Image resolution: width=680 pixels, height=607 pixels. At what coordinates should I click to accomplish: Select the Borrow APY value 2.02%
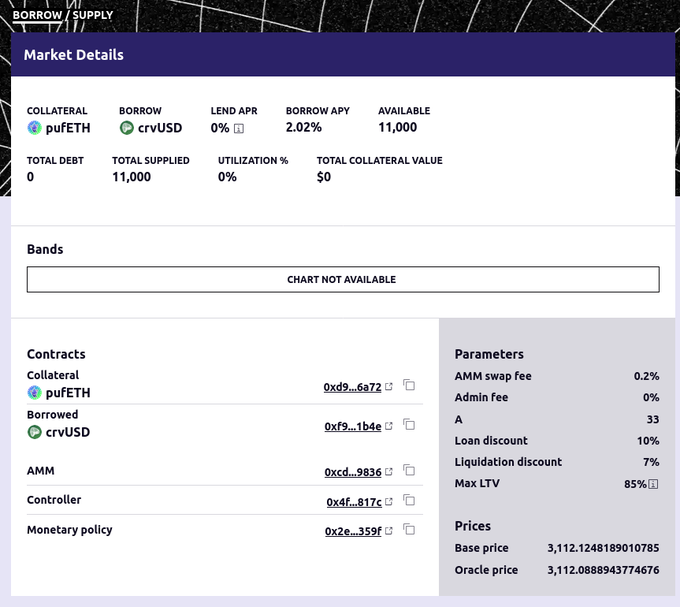304,127
